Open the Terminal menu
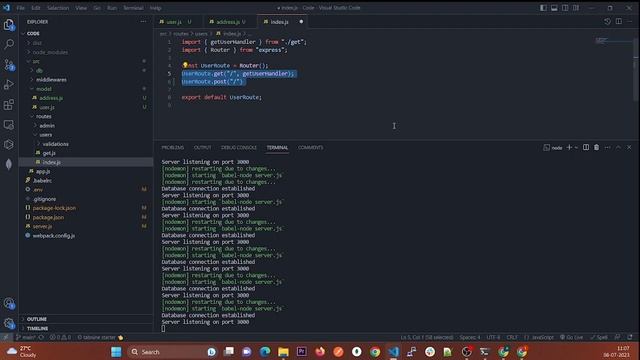The image size is (640, 360). 133,8
